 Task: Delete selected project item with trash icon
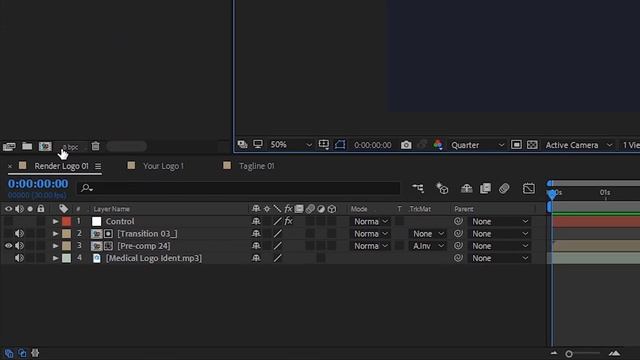(96, 146)
